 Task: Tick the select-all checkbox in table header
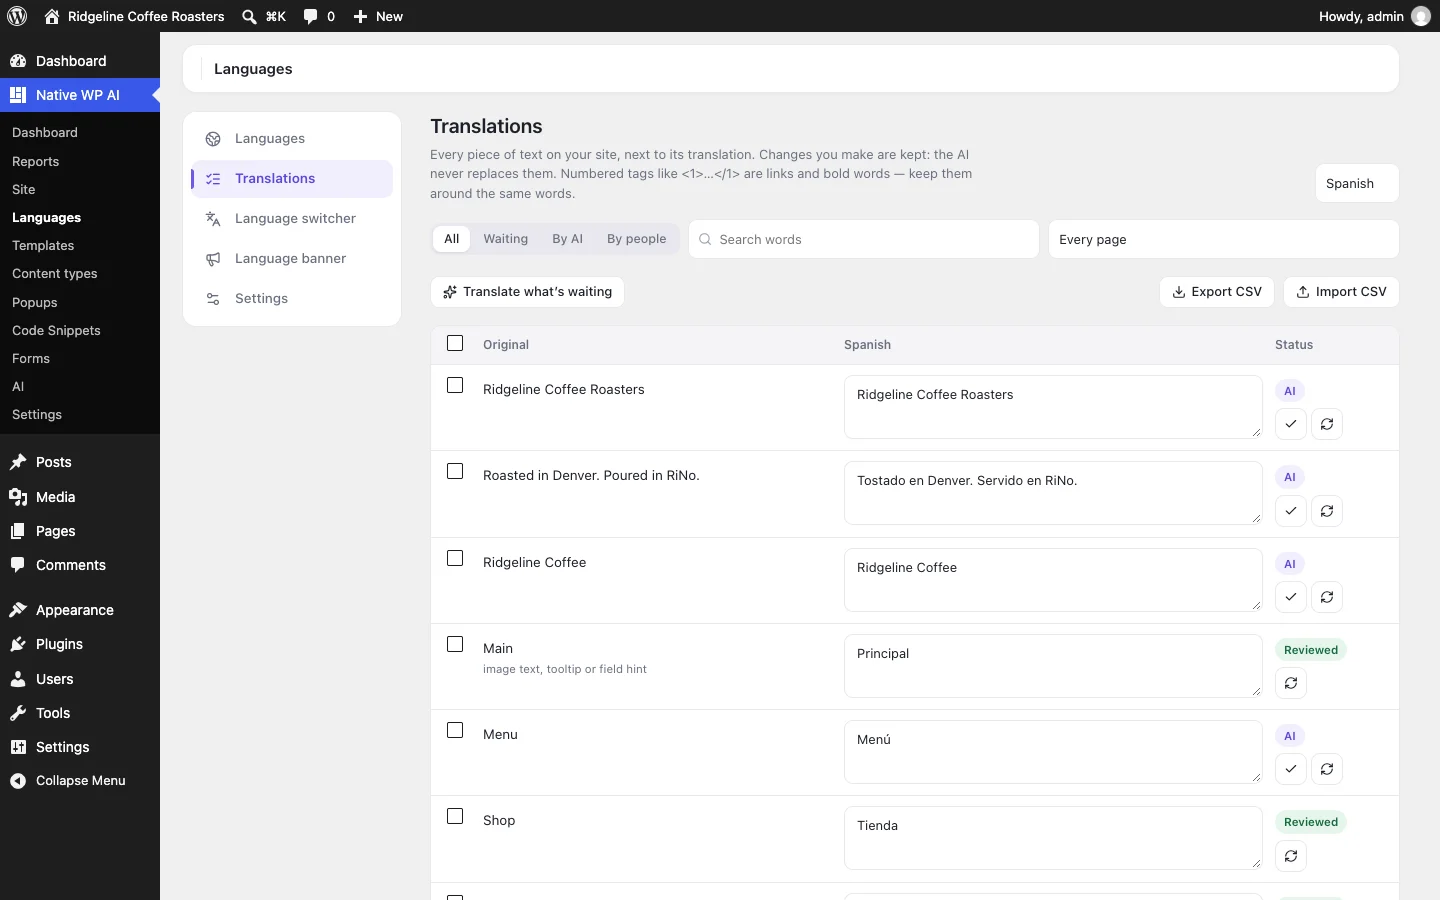click(455, 343)
